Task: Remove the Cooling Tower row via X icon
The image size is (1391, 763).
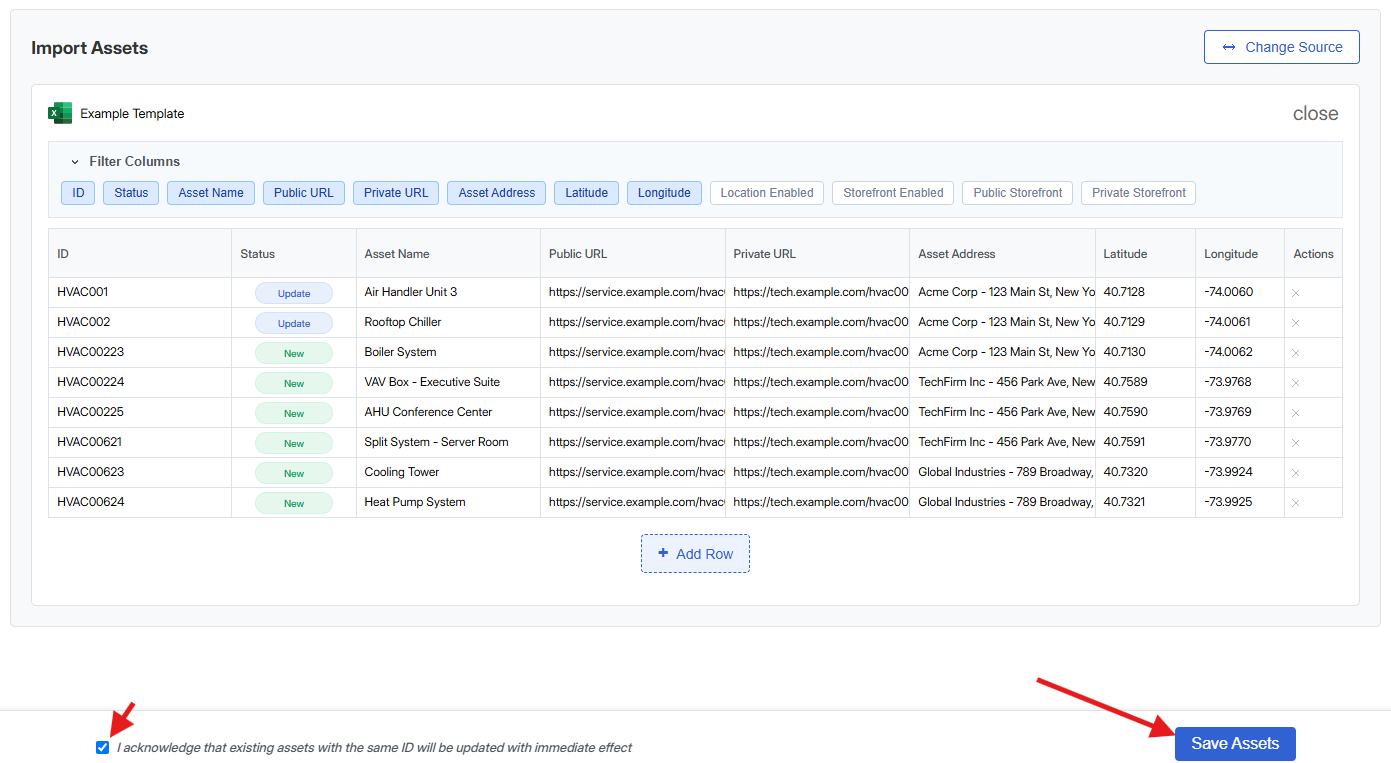Action: click(1295, 473)
